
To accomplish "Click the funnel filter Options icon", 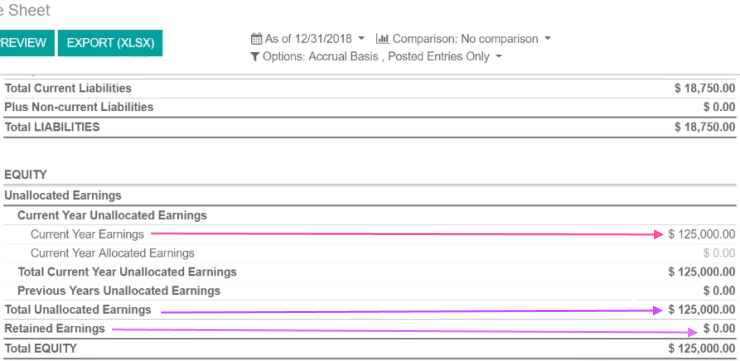I will 255,57.
